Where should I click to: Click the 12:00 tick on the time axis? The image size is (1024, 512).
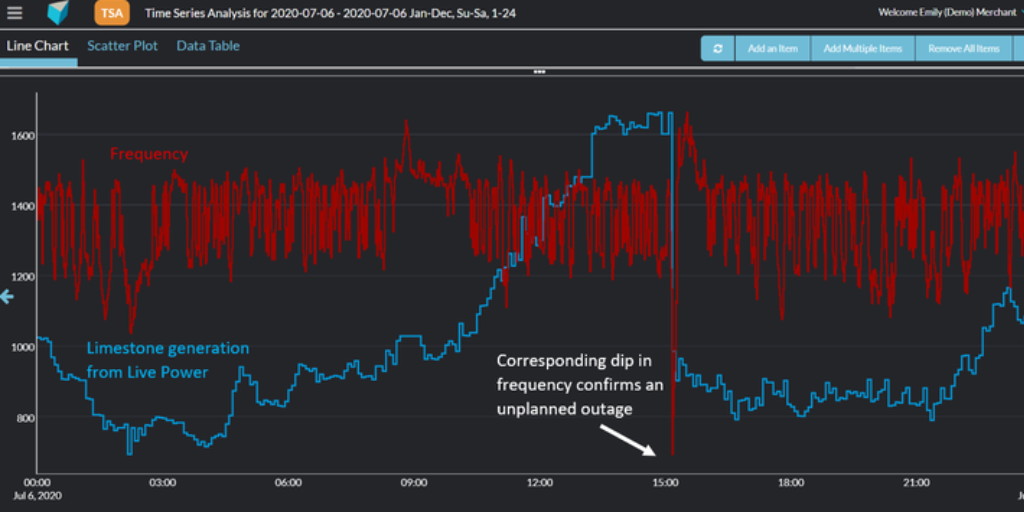click(x=540, y=482)
